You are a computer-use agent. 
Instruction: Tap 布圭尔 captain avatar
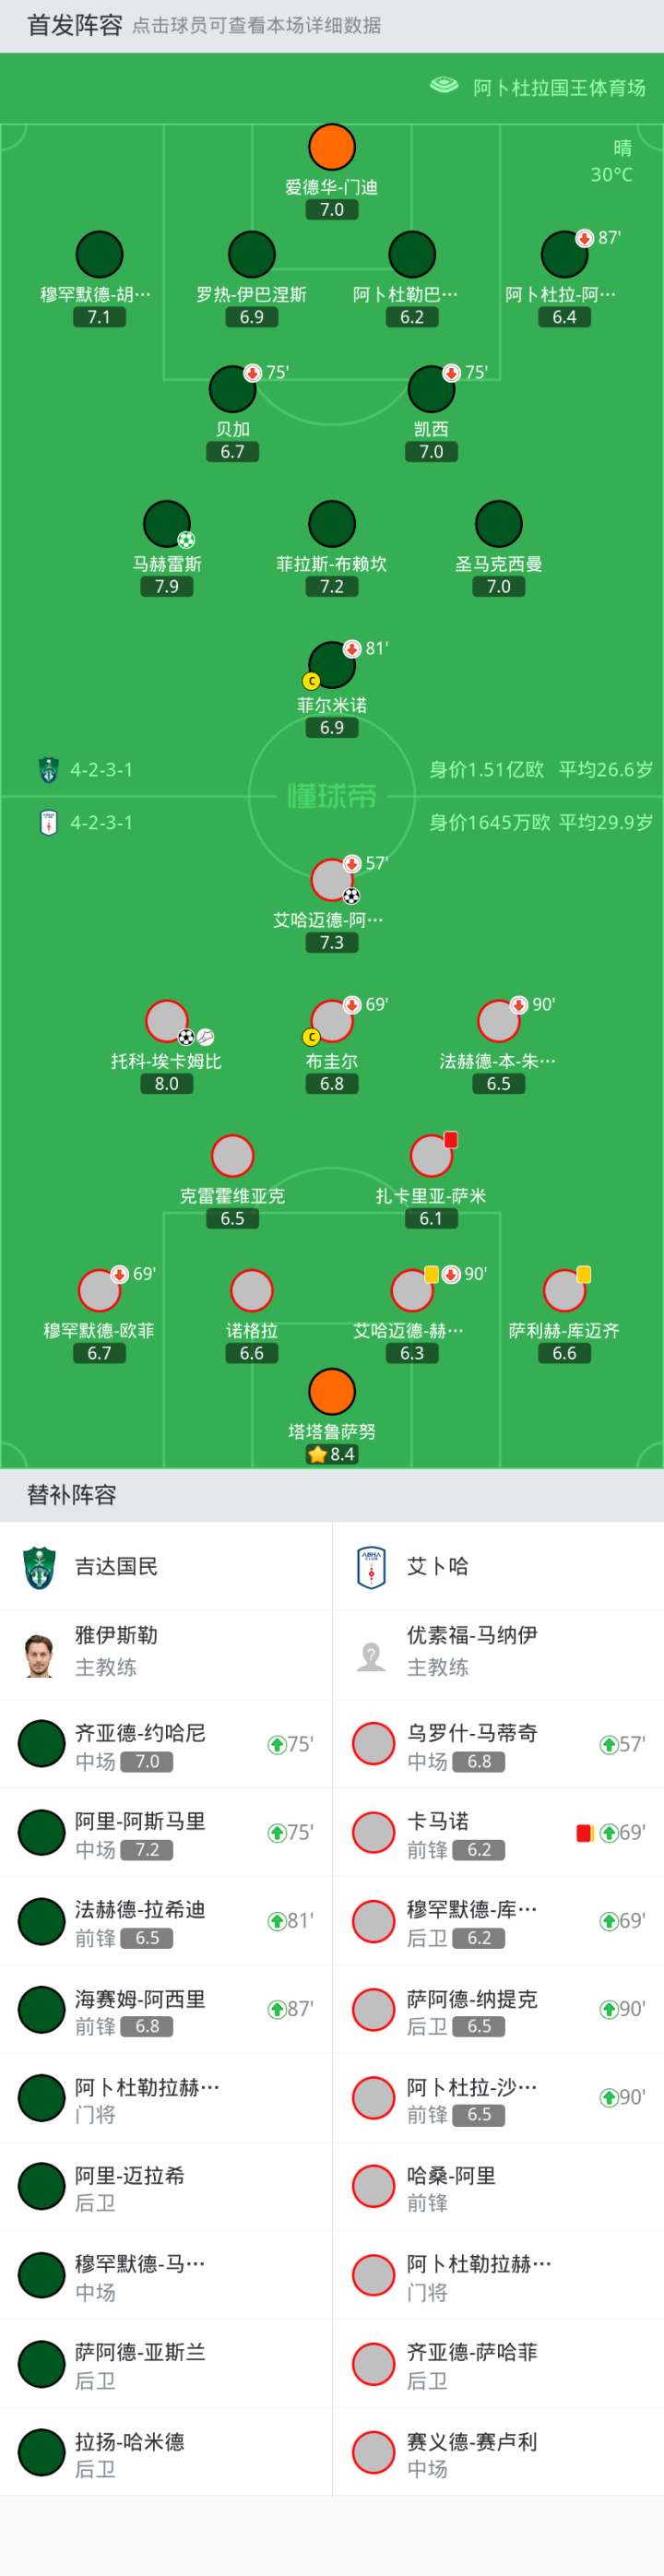tap(332, 1021)
